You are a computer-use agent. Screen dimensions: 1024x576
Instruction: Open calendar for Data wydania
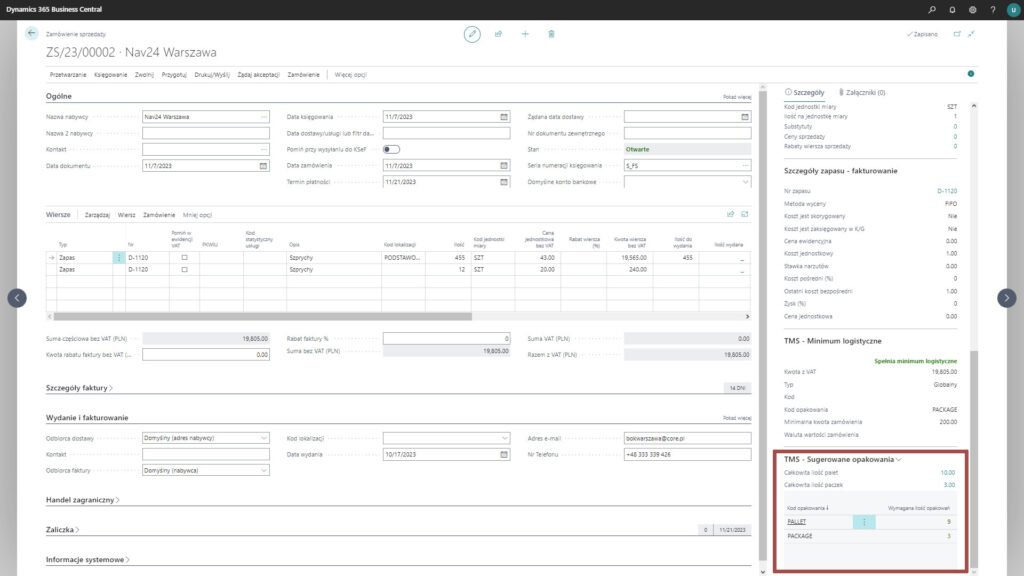pyautogui.click(x=504, y=455)
